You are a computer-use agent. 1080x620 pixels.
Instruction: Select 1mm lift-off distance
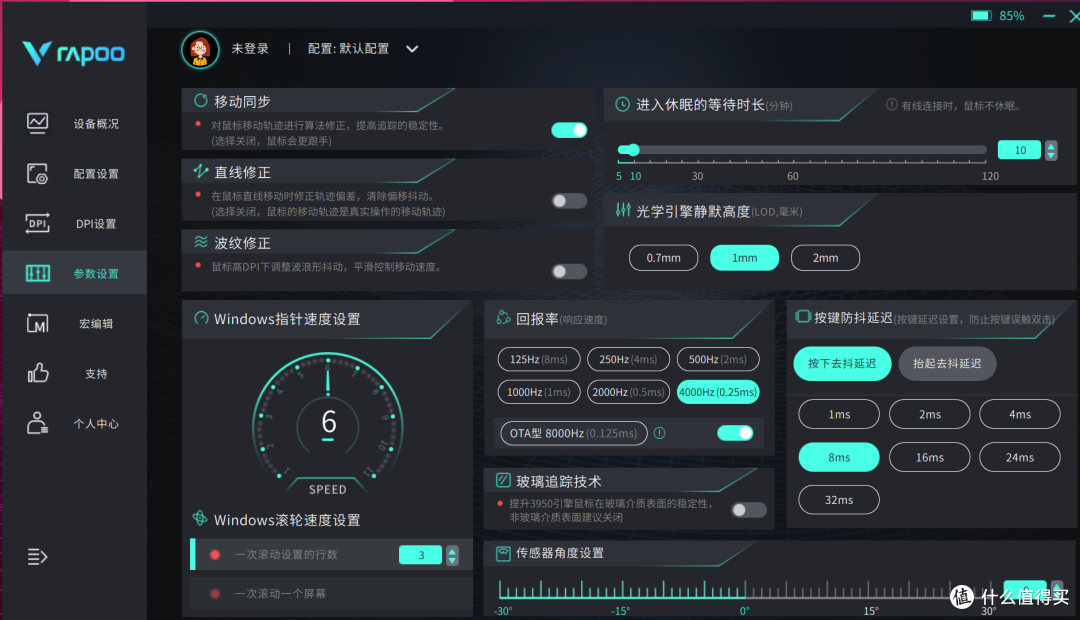coord(745,258)
